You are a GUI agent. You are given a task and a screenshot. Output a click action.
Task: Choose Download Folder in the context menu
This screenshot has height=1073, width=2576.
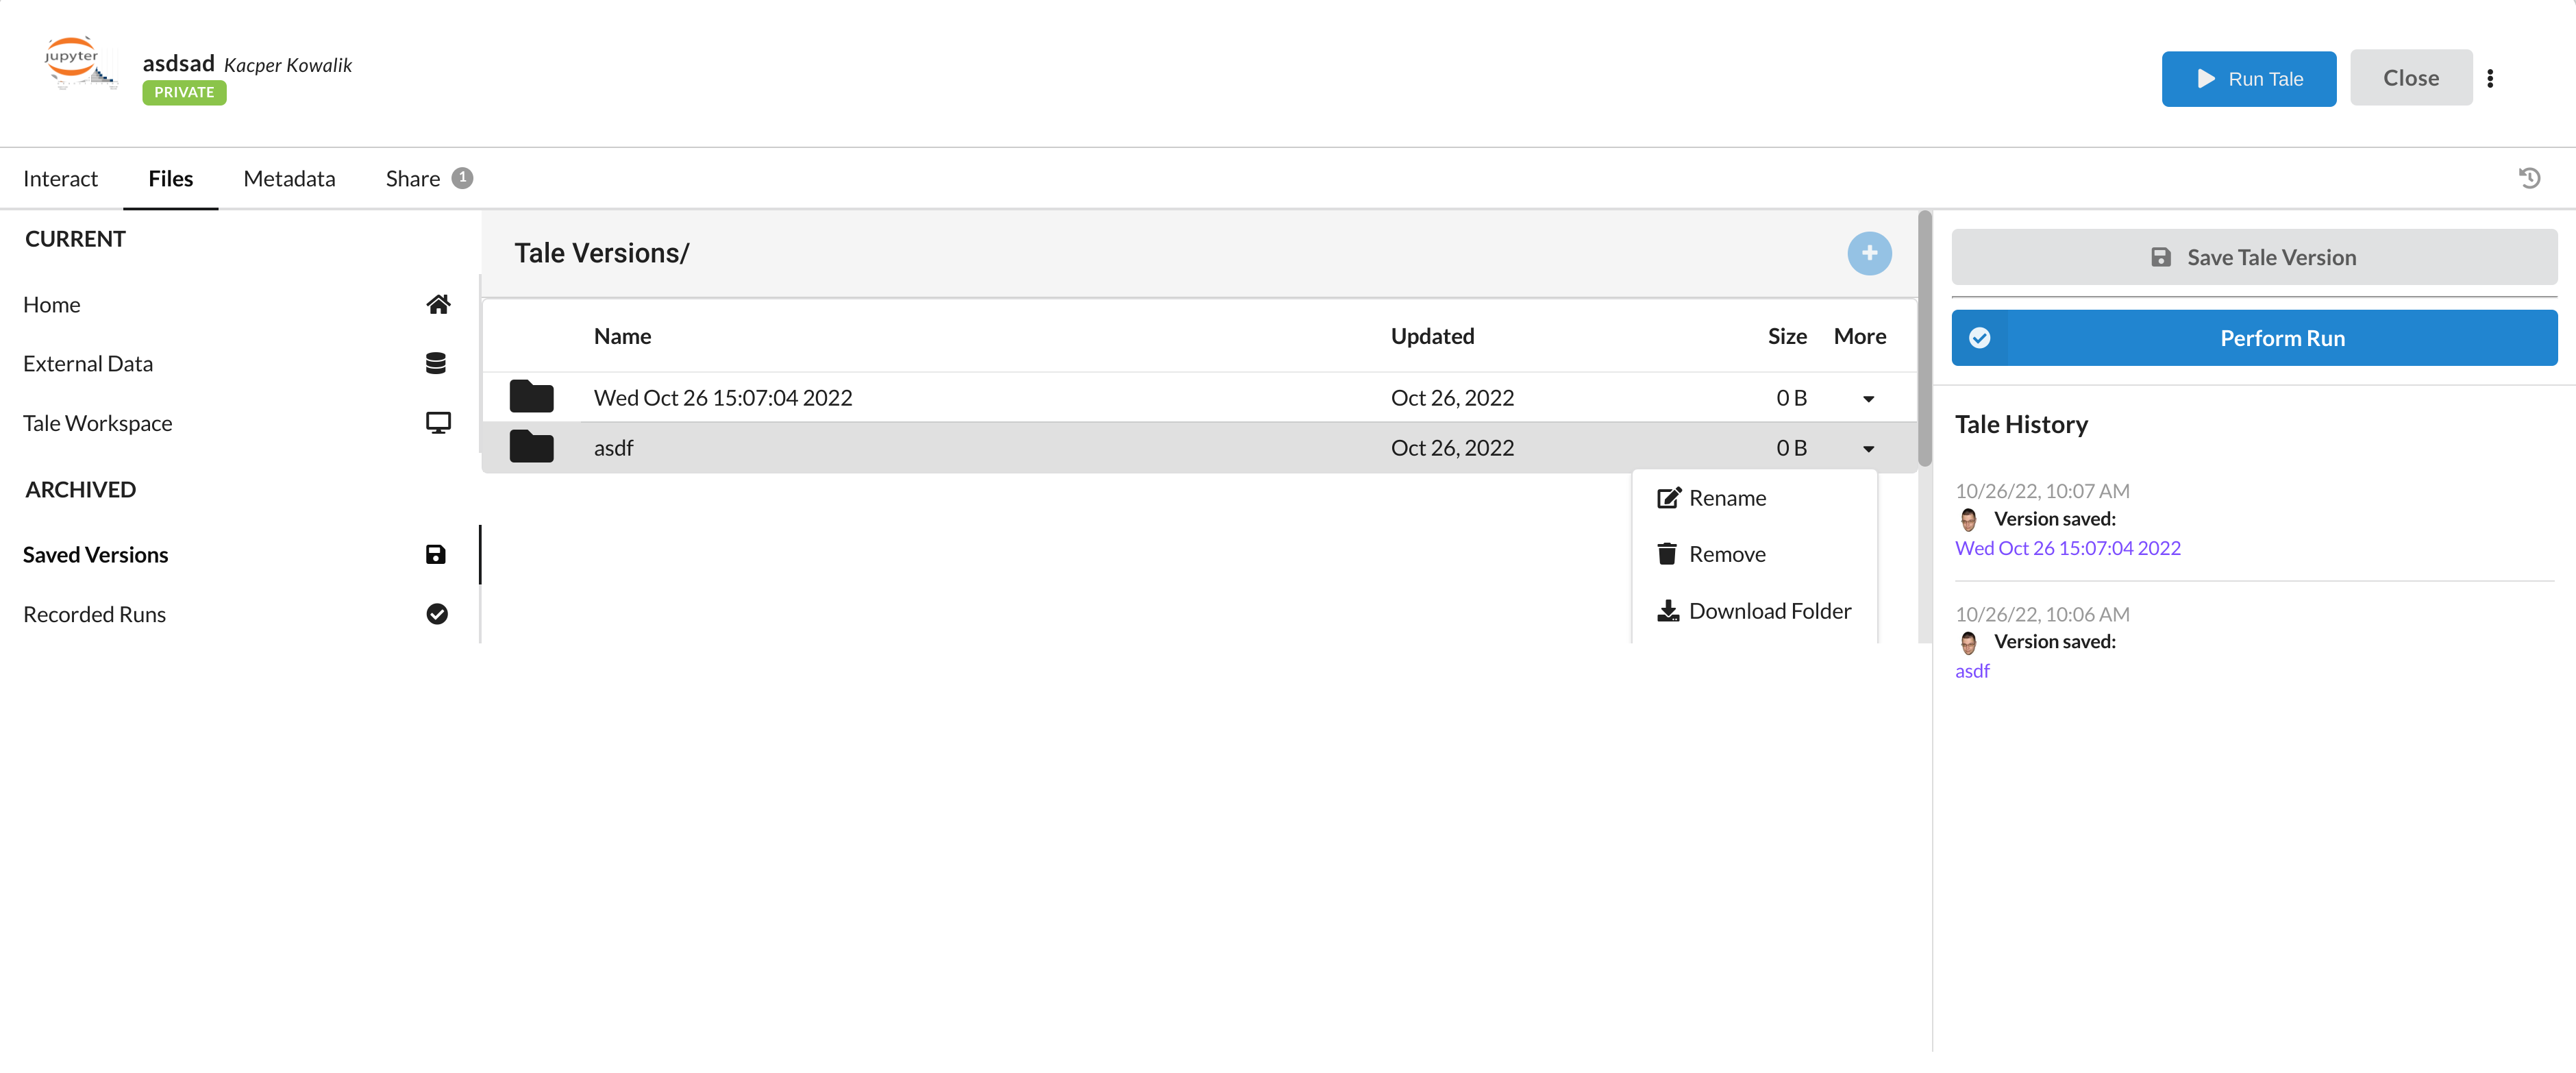(x=1769, y=610)
